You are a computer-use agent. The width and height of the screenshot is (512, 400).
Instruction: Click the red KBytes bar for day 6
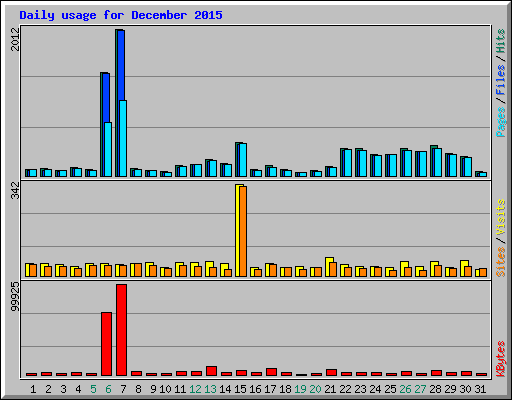(x=106, y=344)
